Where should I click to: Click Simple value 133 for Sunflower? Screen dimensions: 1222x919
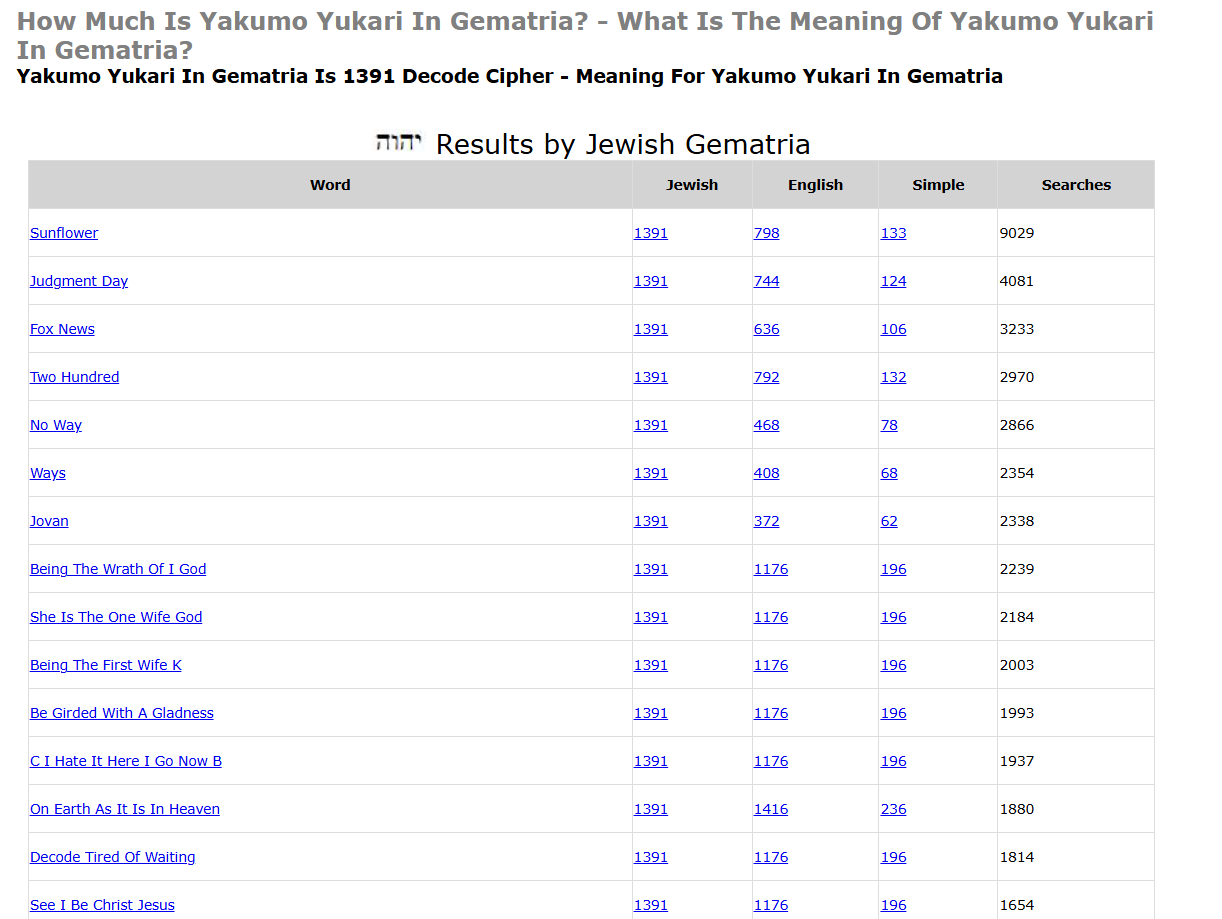tap(894, 233)
